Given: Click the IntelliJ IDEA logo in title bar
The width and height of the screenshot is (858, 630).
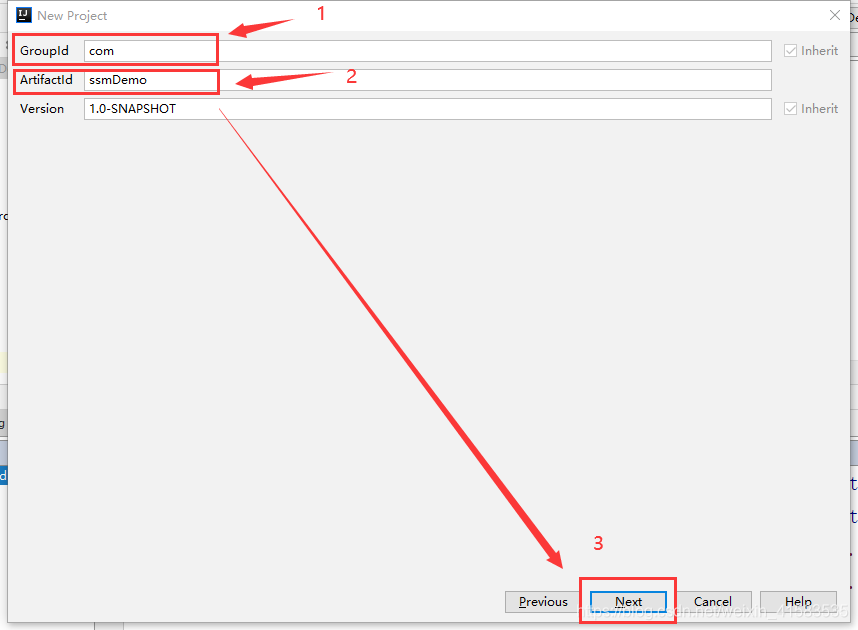Looking at the screenshot, I should click(24, 15).
